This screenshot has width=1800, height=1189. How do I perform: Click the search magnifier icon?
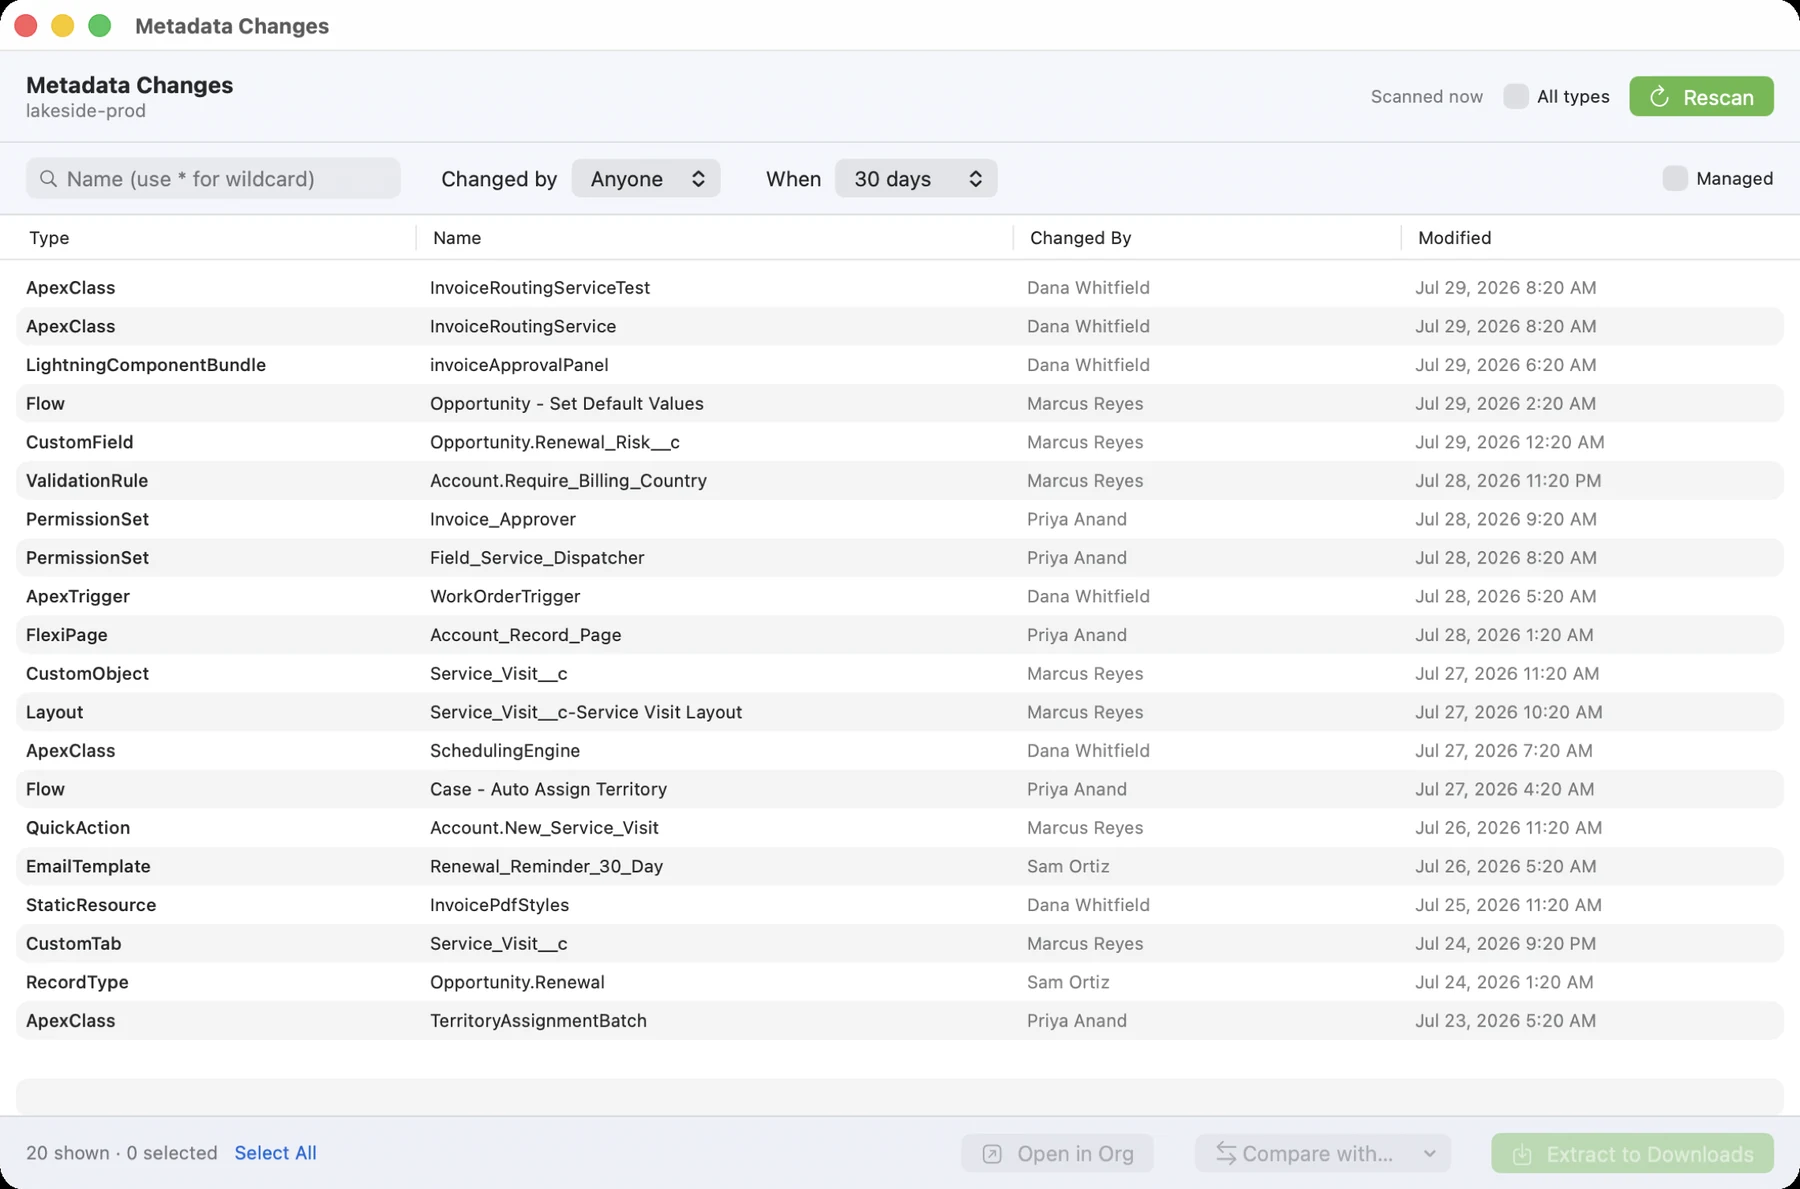pyautogui.click(x=48, y=179)
